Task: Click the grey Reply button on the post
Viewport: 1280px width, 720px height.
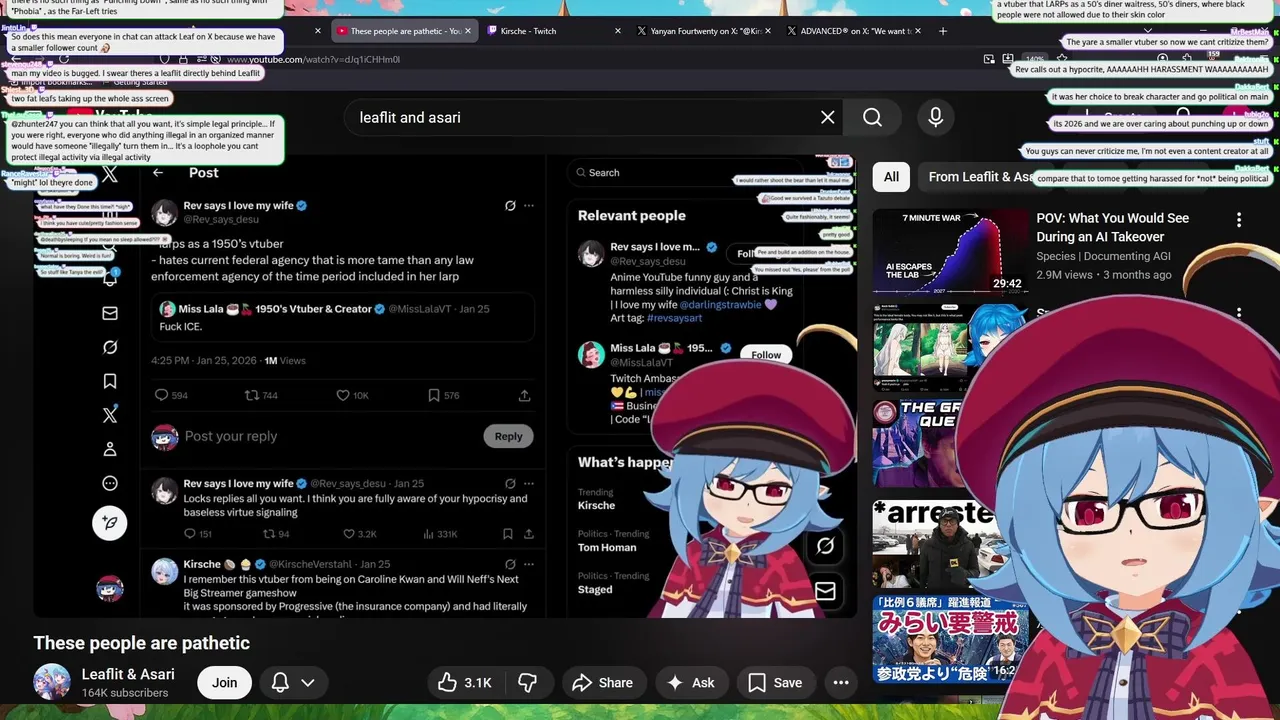Action: tap(508, 436)
